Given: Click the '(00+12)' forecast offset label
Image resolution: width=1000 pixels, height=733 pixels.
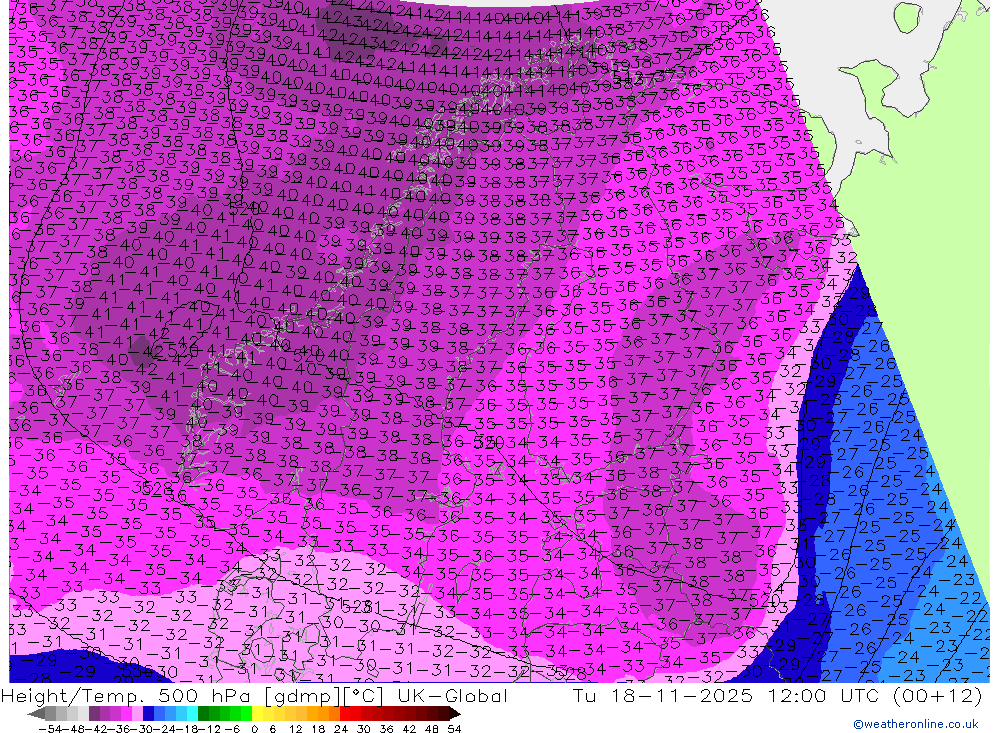Looking at the screenshot, I should click(x=938, y=695).
